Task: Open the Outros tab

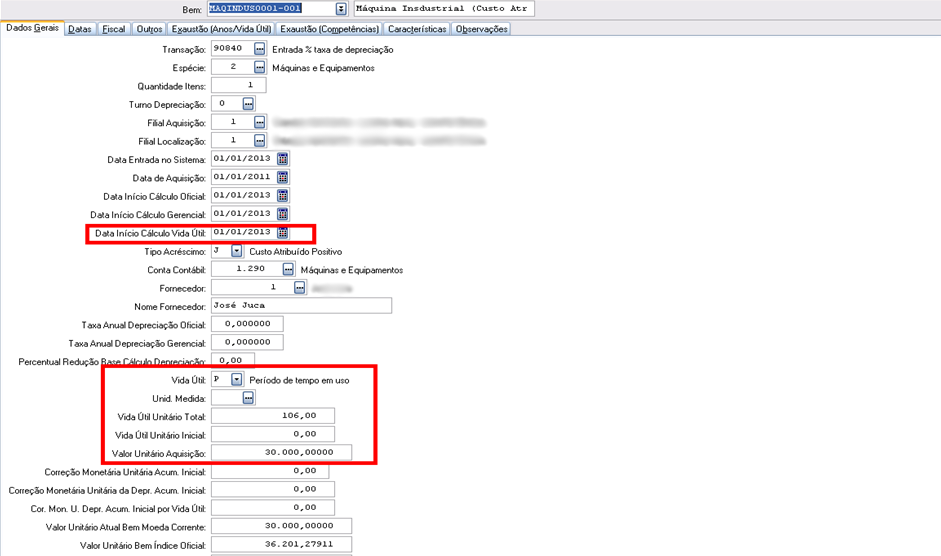Action: click(x=149, y=29)
